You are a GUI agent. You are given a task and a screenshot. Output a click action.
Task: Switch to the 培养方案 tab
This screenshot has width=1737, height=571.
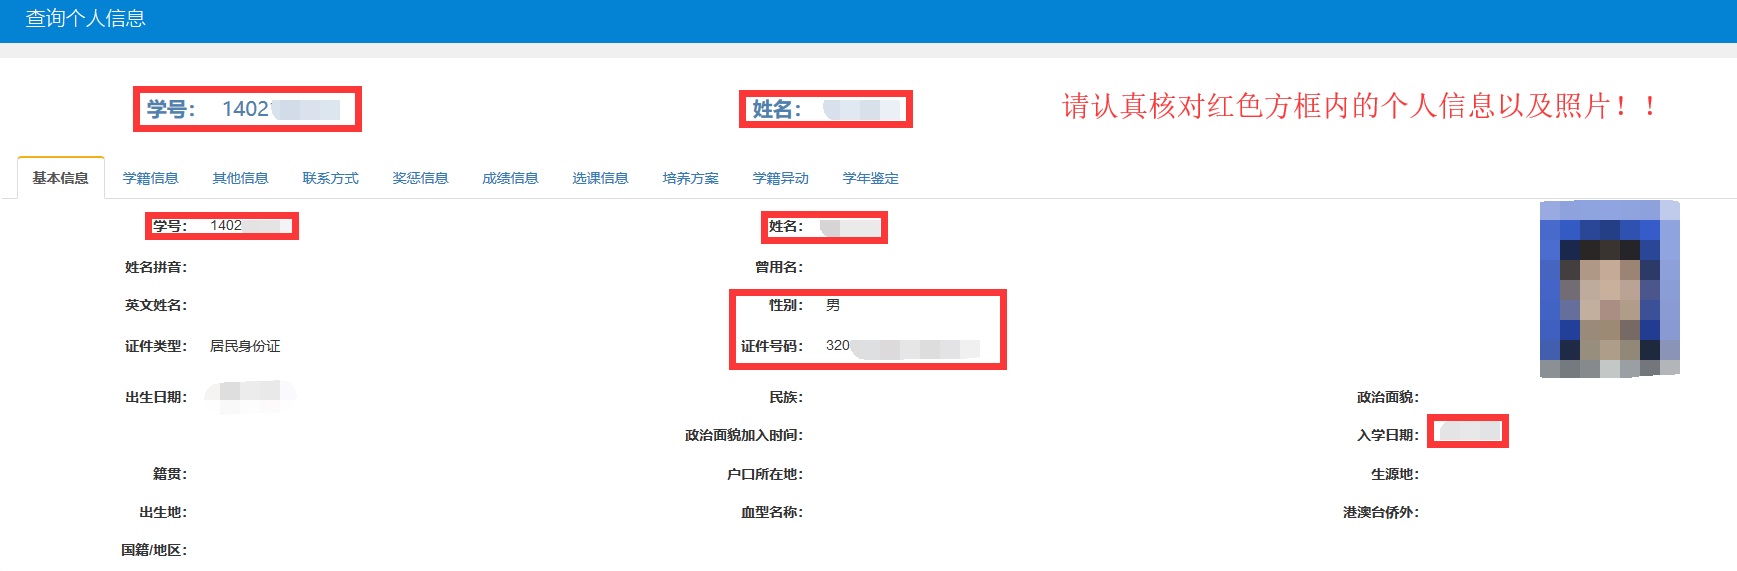click(x=690, y=178)
